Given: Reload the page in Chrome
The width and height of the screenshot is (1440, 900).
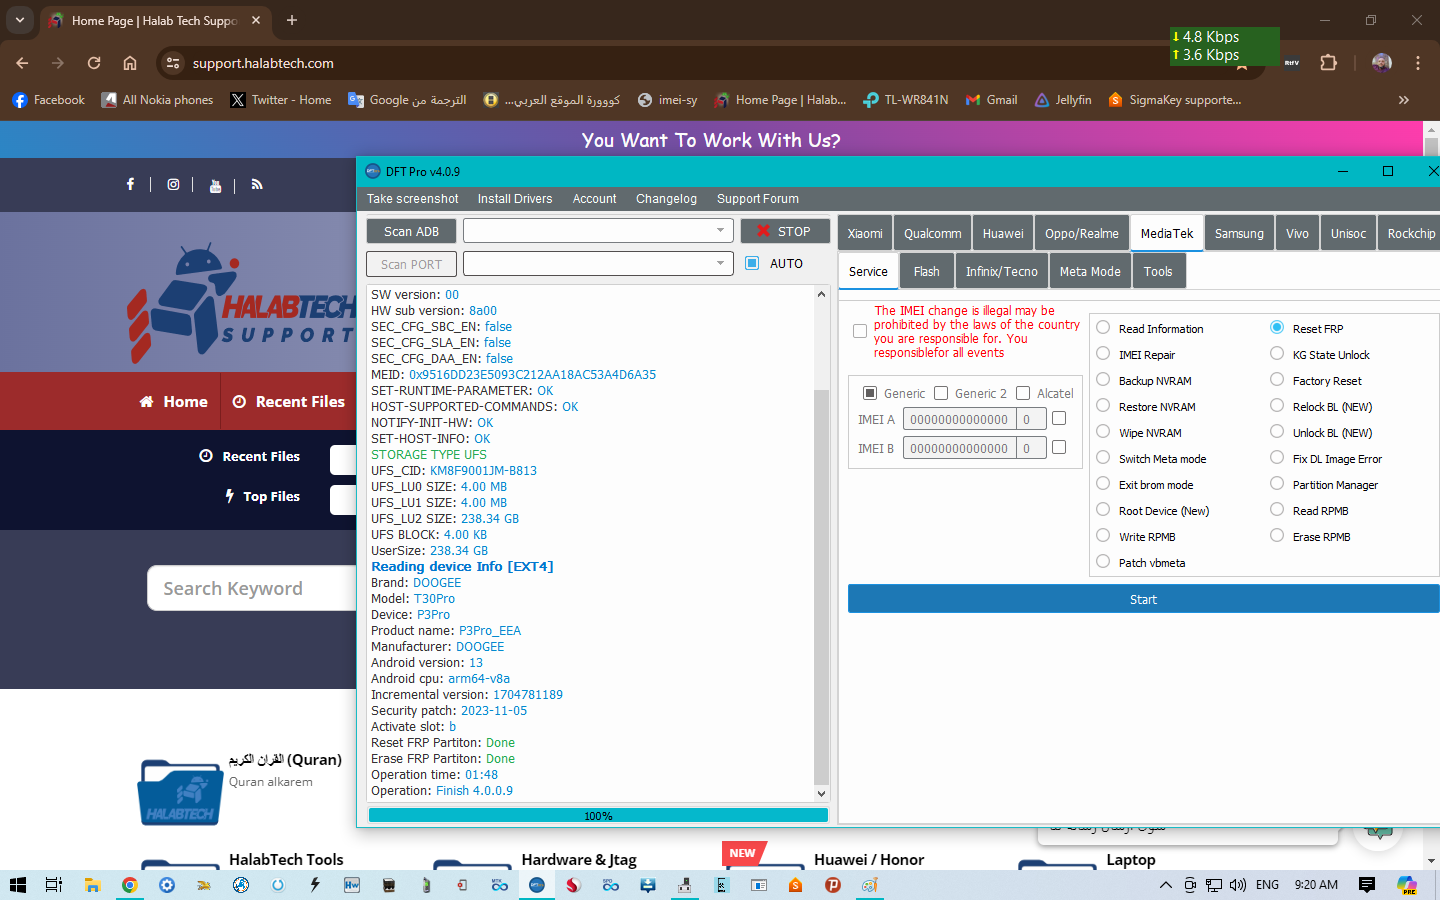Looking at the screenshot, I should (94, 63).
